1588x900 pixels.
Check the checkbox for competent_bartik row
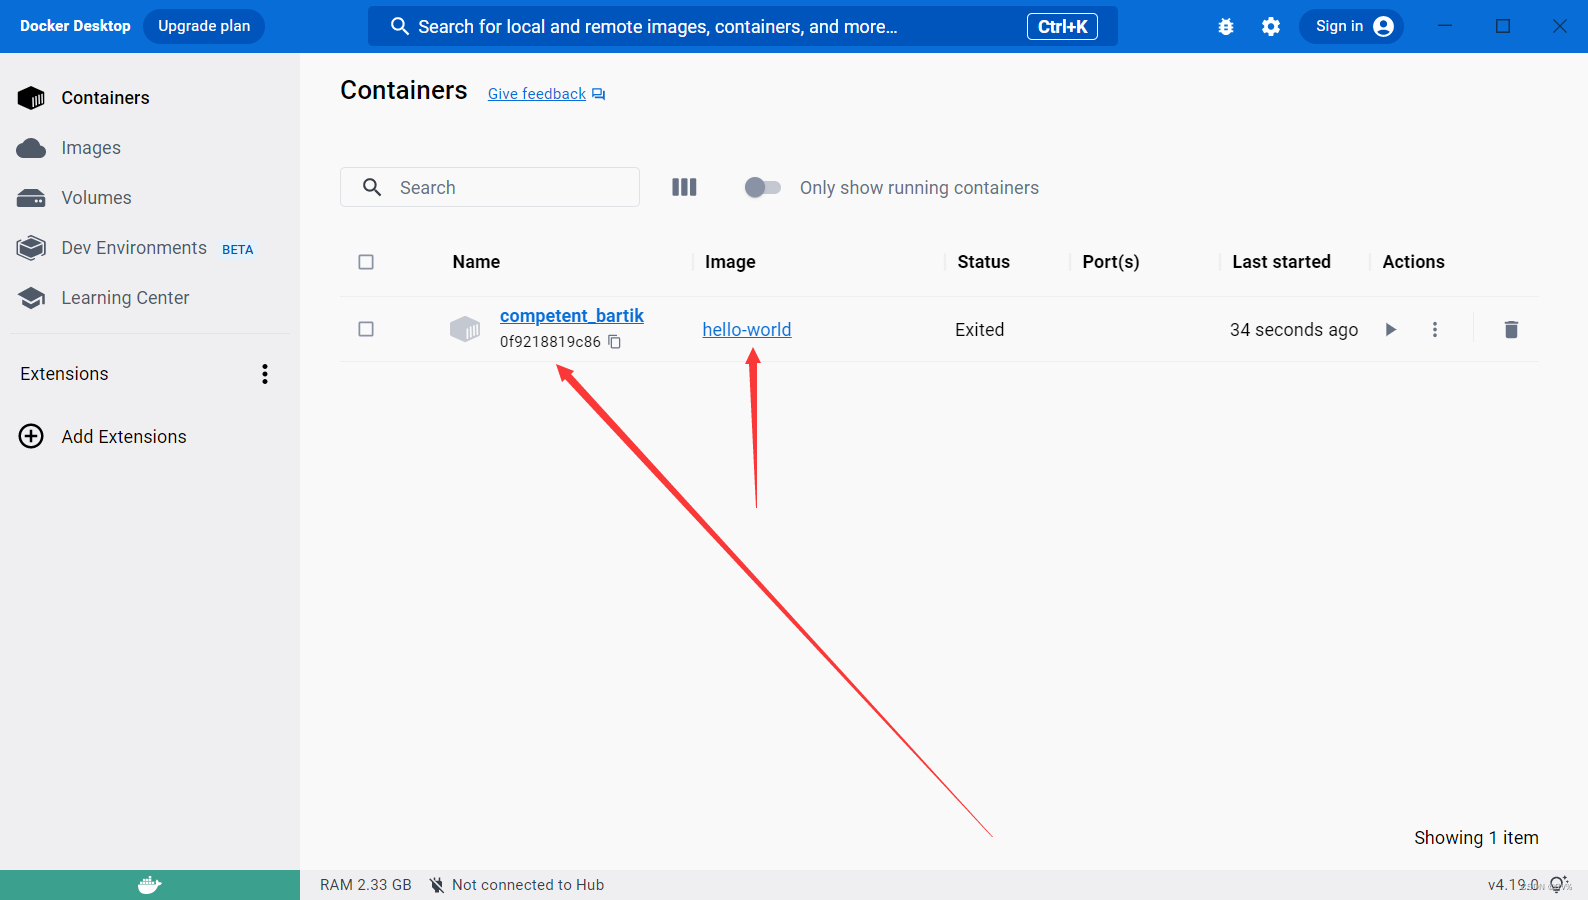(x=366, y=329)
